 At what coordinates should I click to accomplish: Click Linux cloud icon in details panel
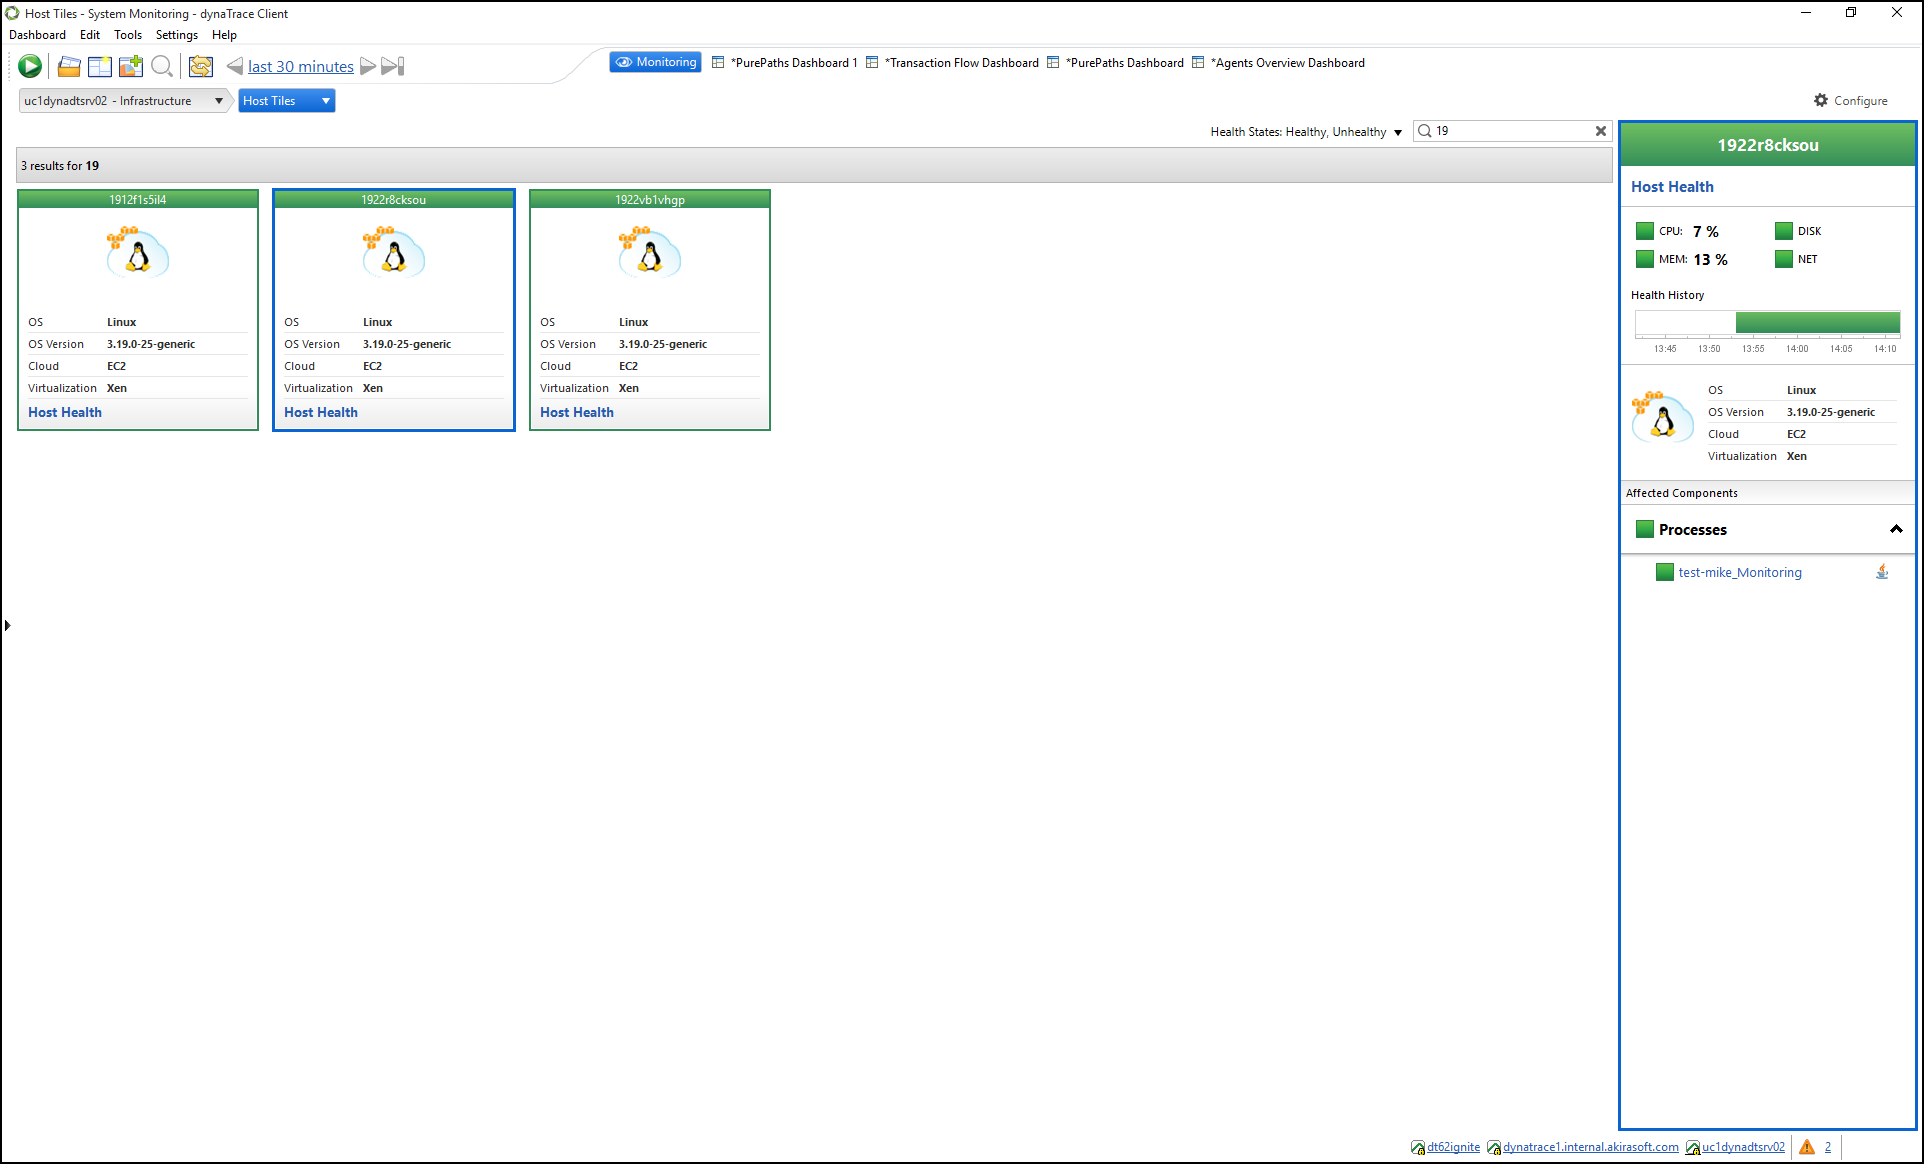click(x=1663, y=418)
